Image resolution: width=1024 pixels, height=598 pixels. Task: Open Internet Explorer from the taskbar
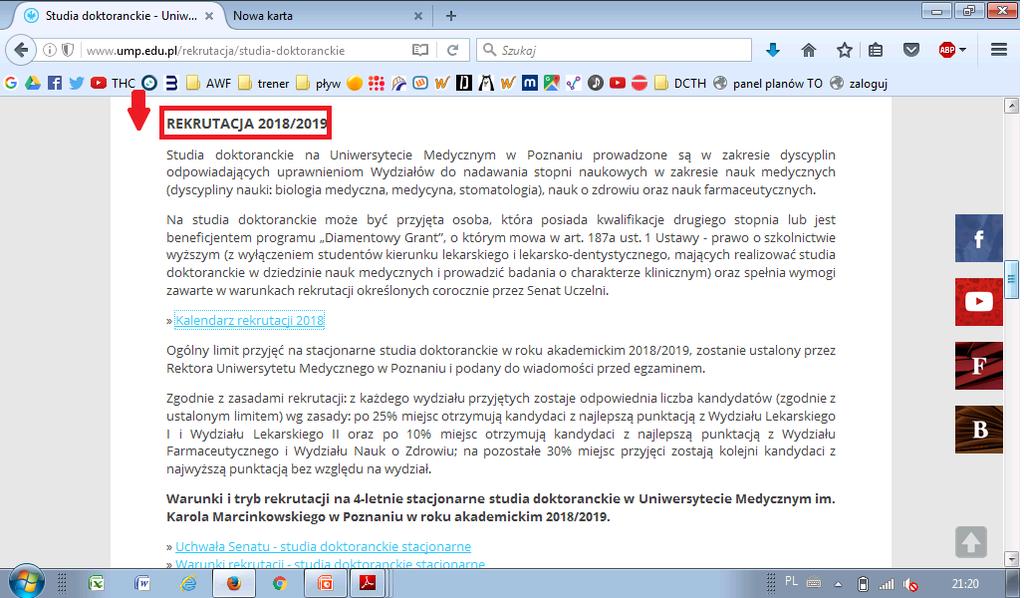188,582
